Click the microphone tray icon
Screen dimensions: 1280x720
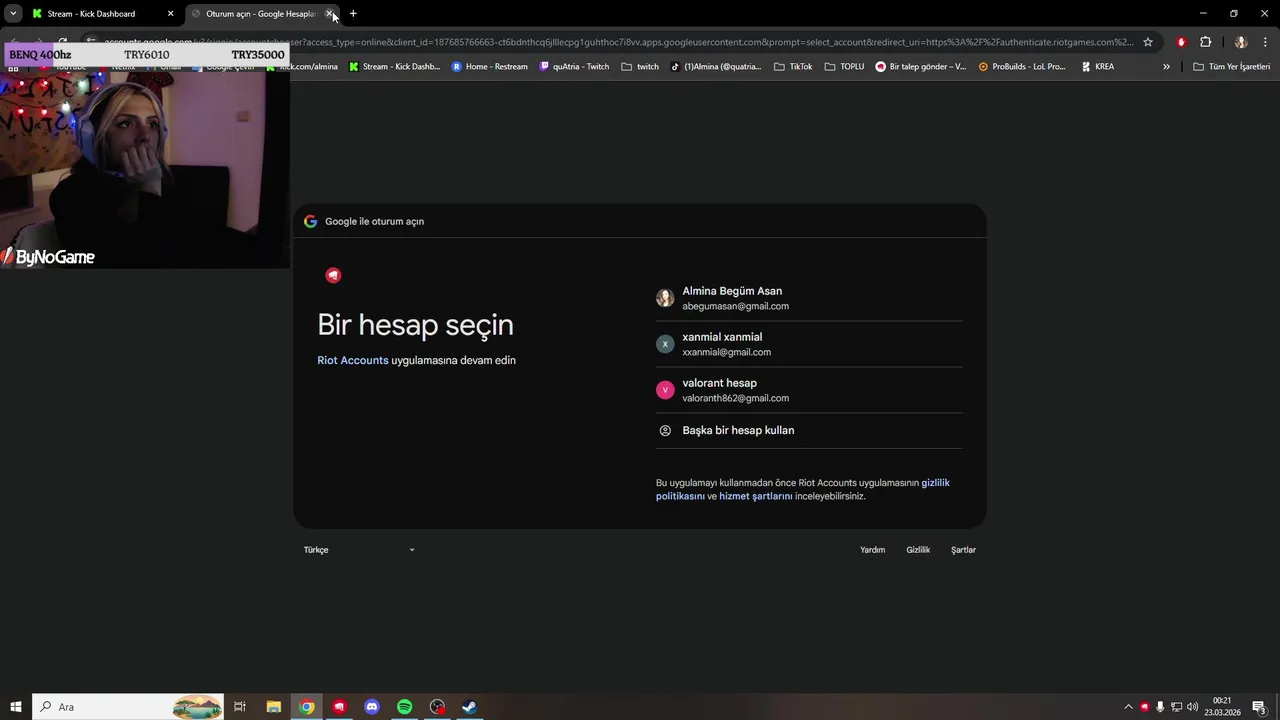(x=1160, y=707)
